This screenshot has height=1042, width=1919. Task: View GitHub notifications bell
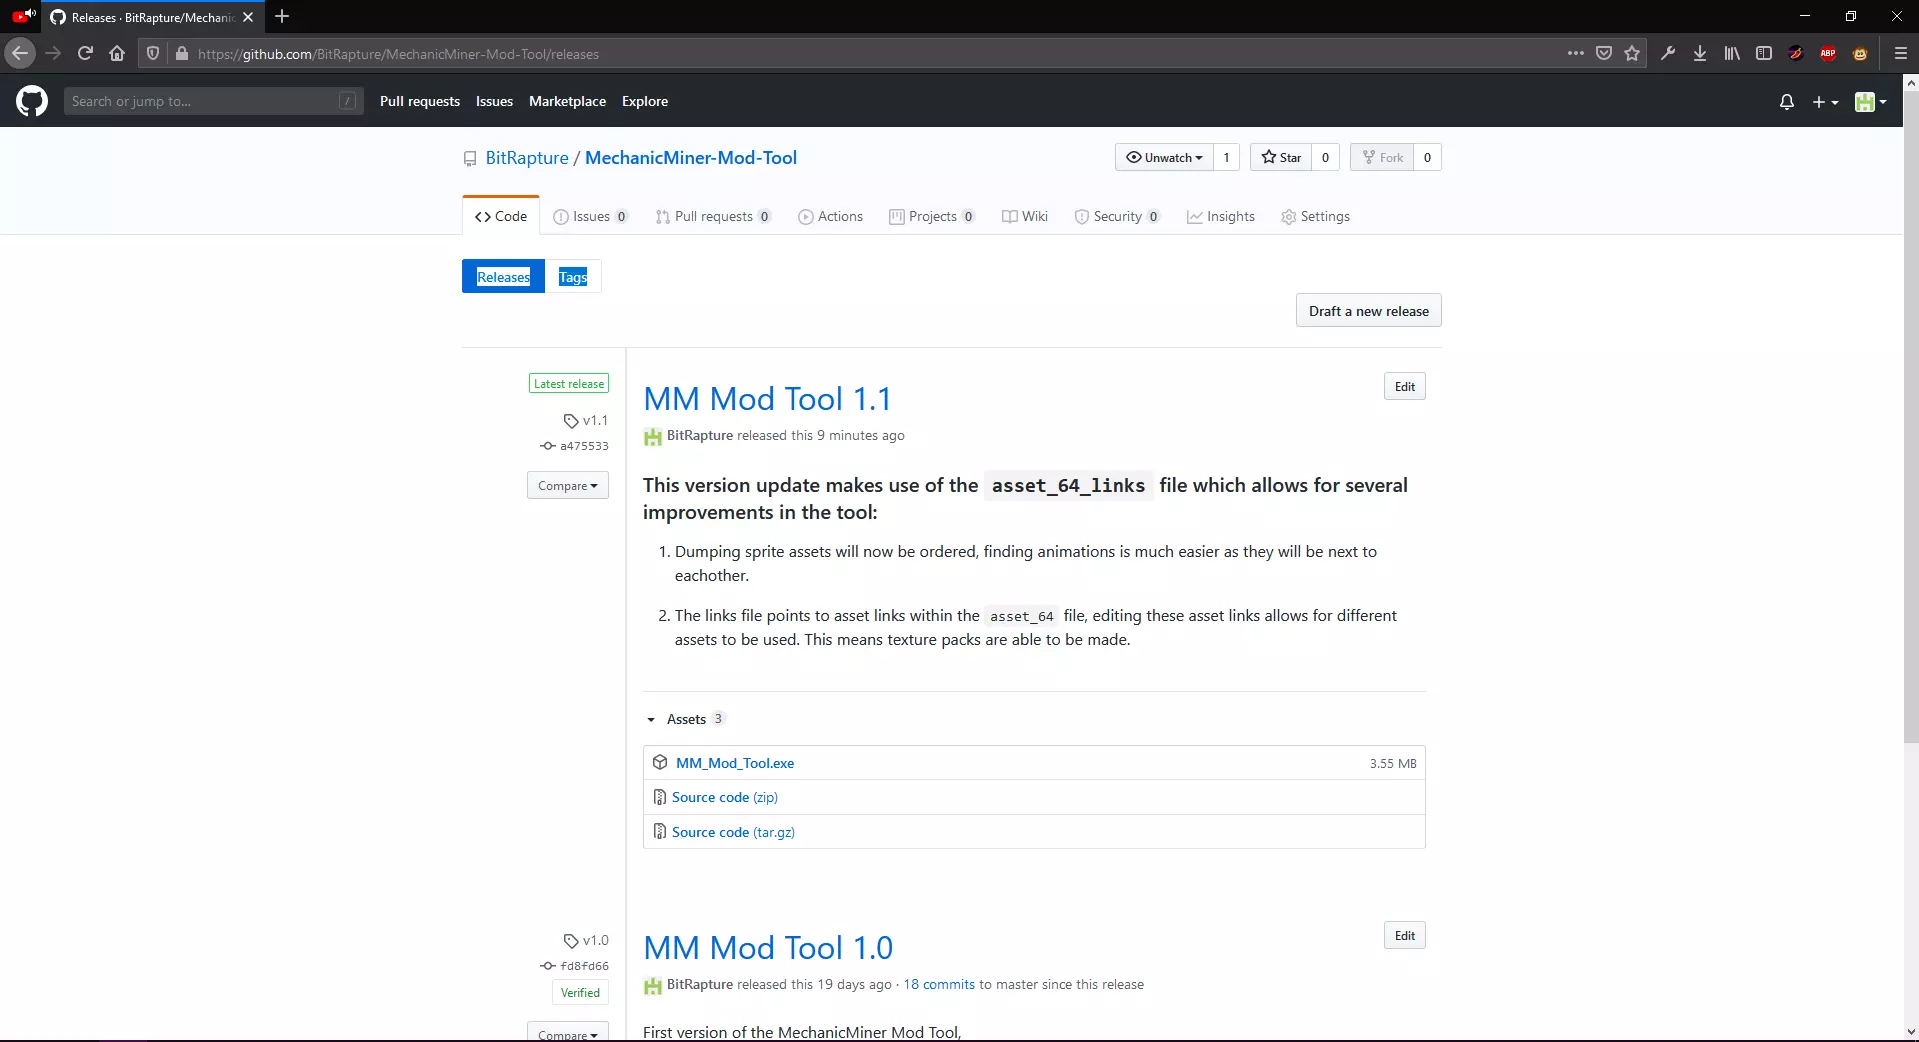[1787, 102]
